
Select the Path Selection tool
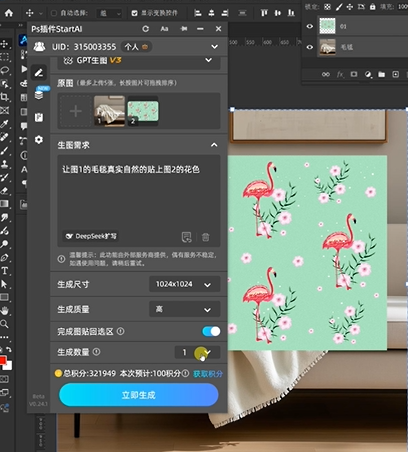pyautogui.click(x=5, y=284)
